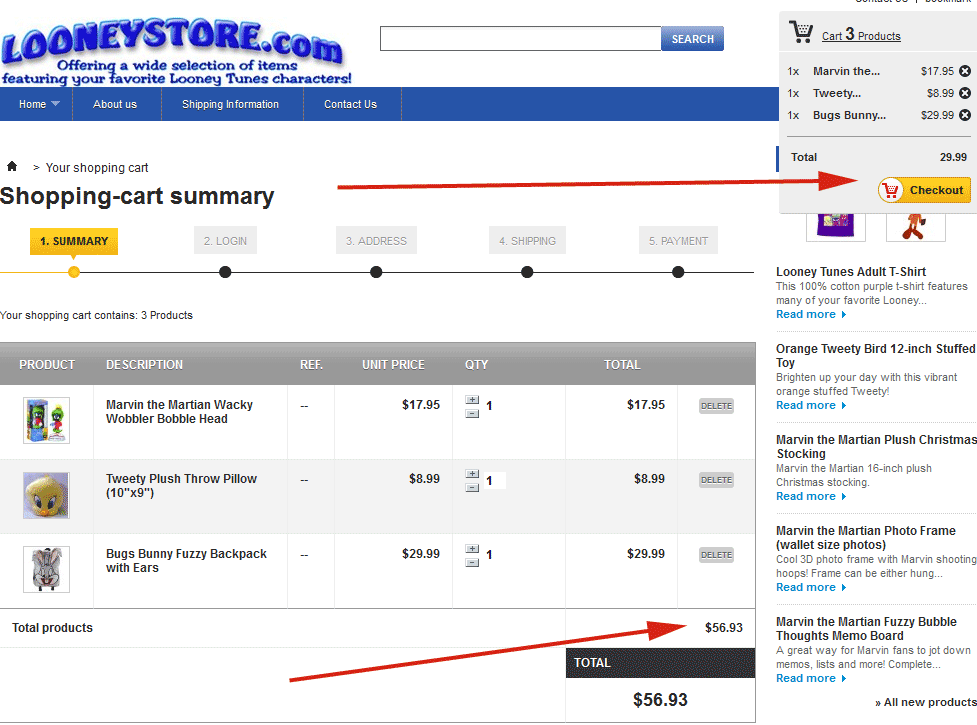The width and height of the screenshot is (977, 725).
Task: Remove Bugs Bunny... from the mini cart
Action: [x=965, y=115]
